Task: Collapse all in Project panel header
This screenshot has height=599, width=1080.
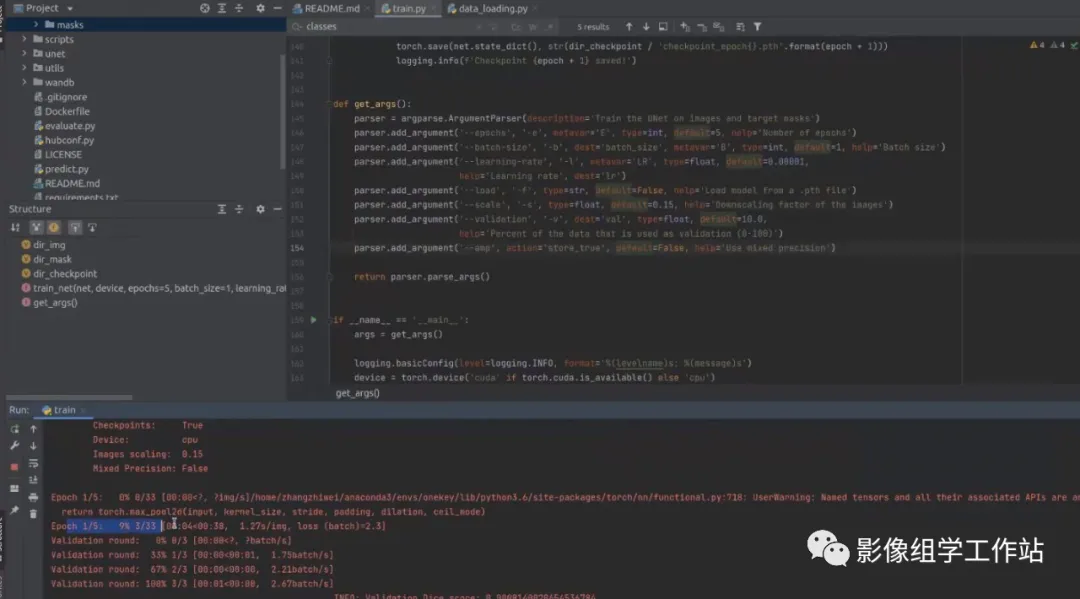Action: point(239,8)
